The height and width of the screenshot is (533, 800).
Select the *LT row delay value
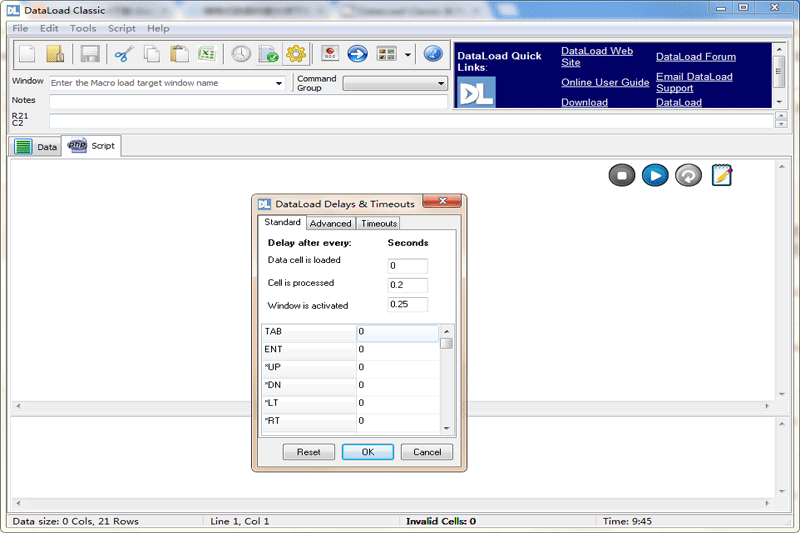point(397,403)
